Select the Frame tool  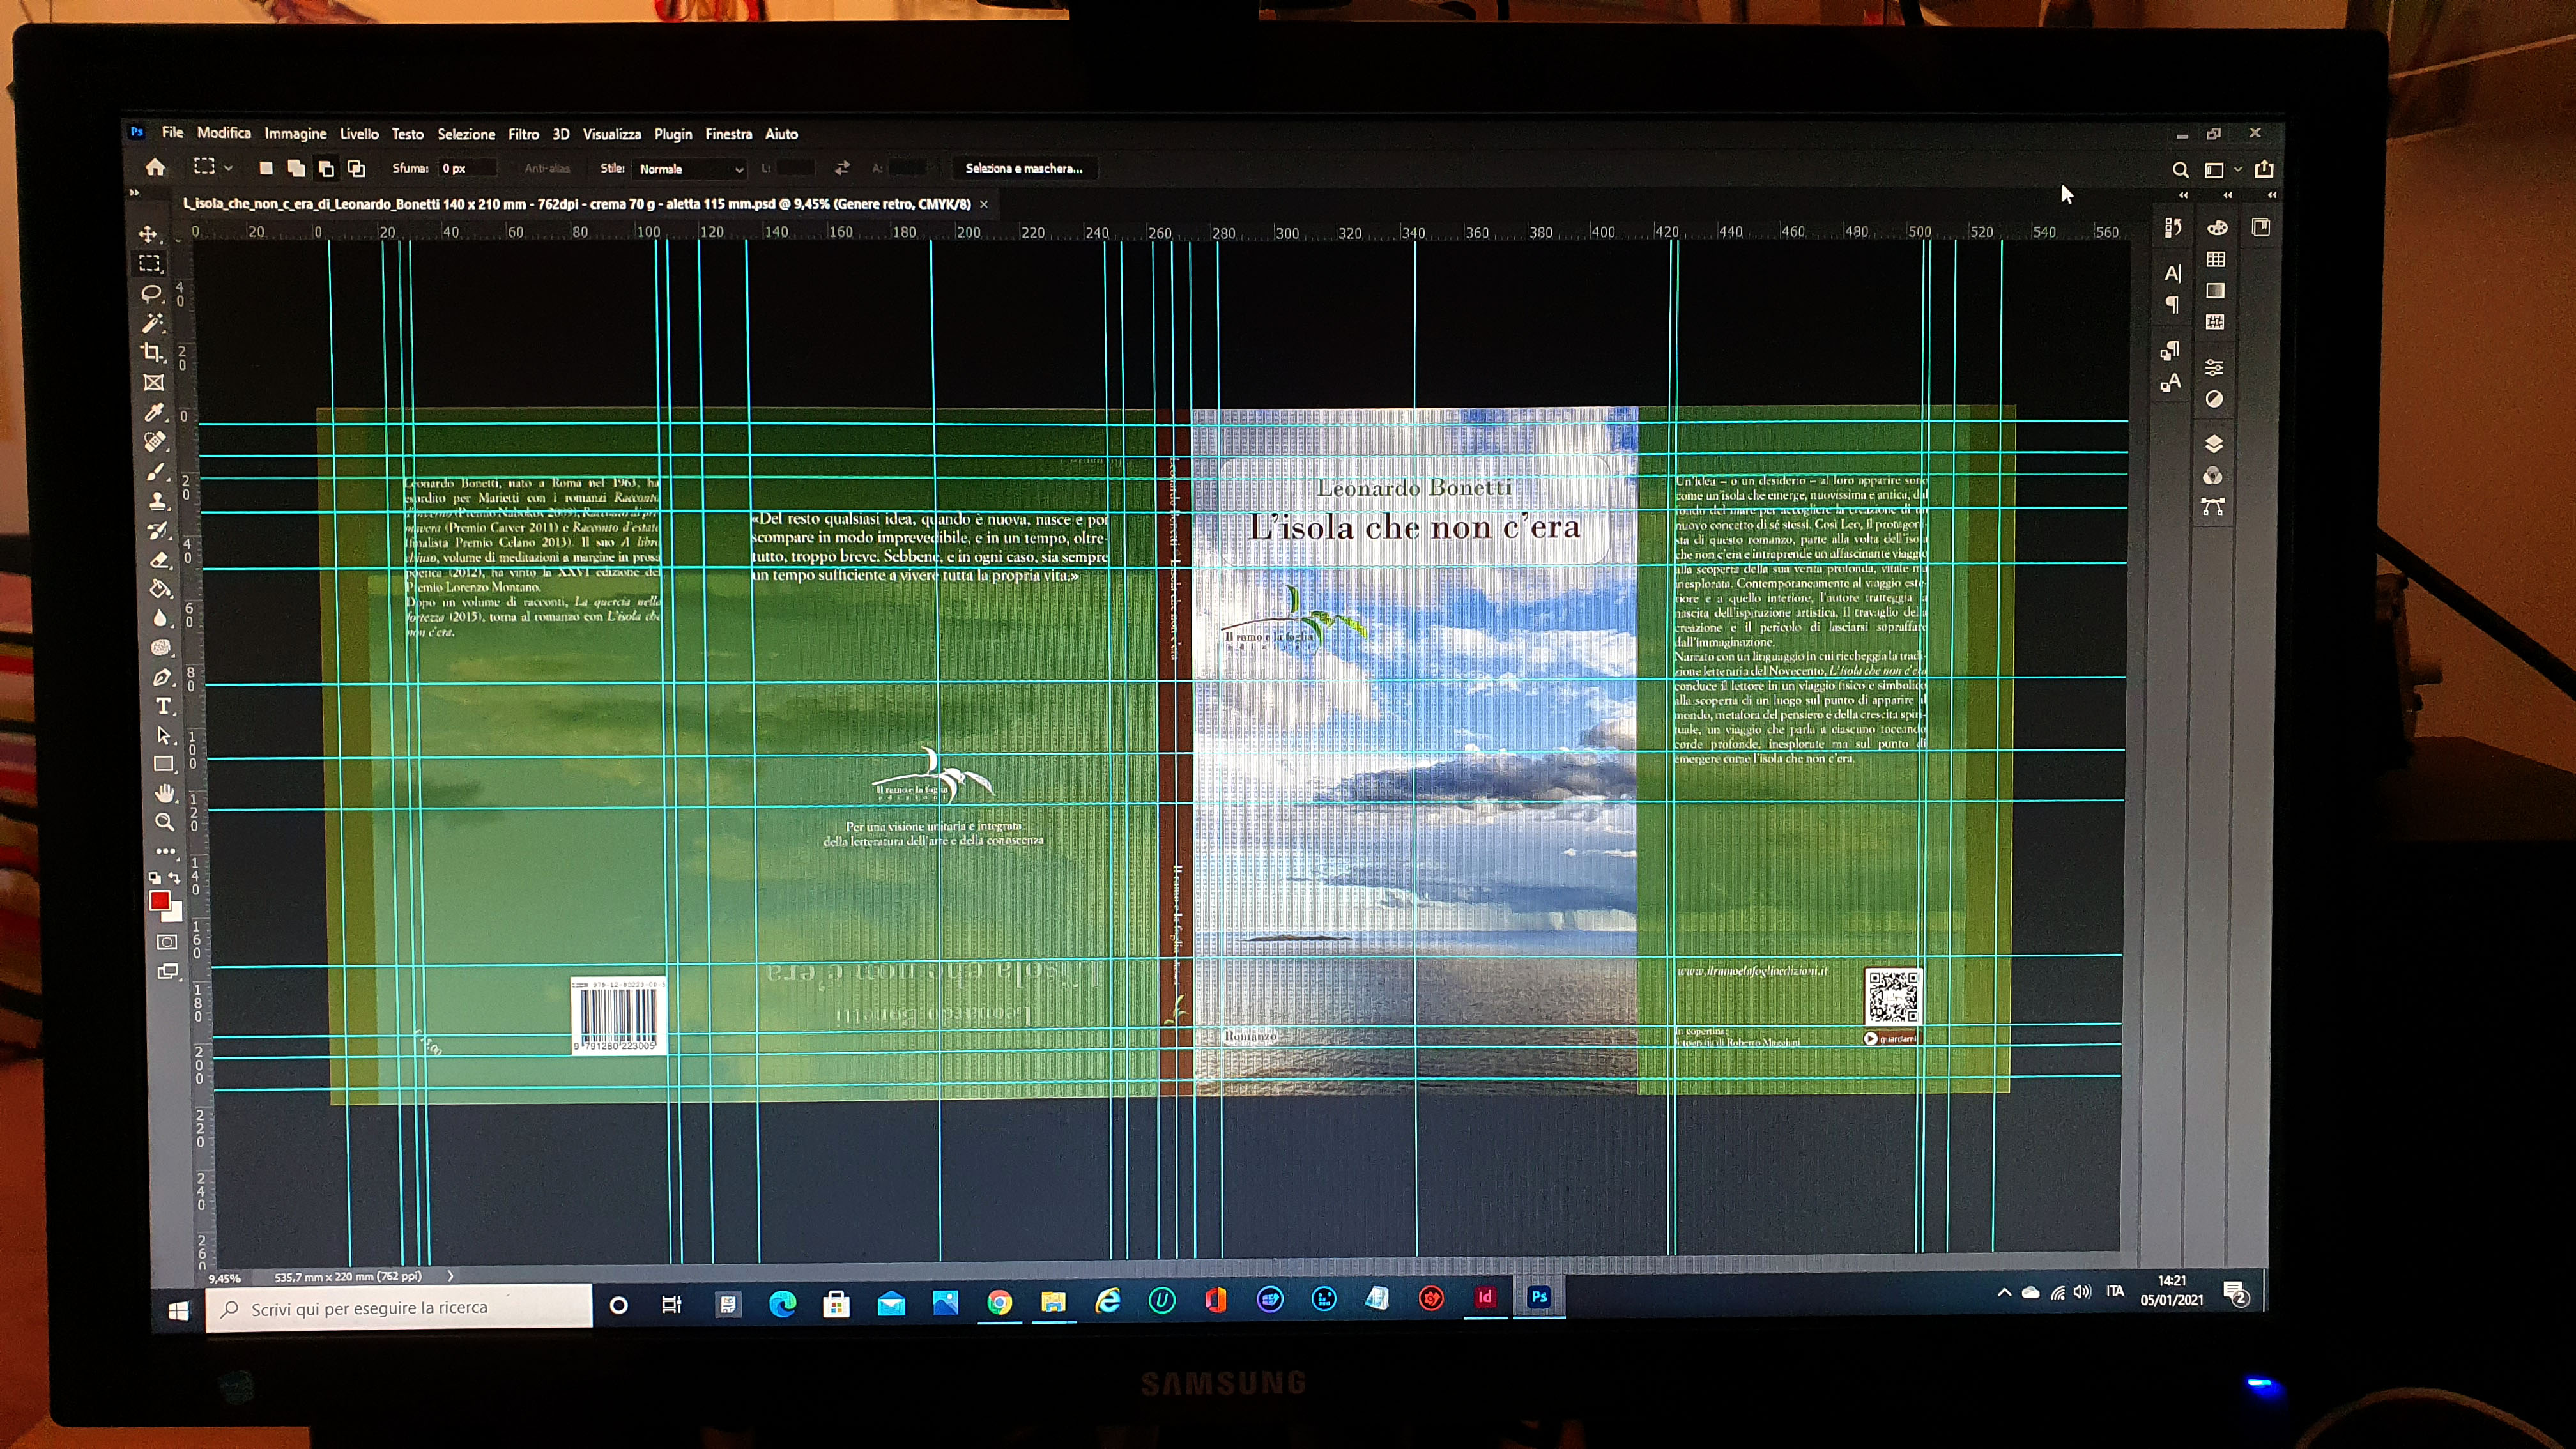pyautogui.click(x=153, y=382)
